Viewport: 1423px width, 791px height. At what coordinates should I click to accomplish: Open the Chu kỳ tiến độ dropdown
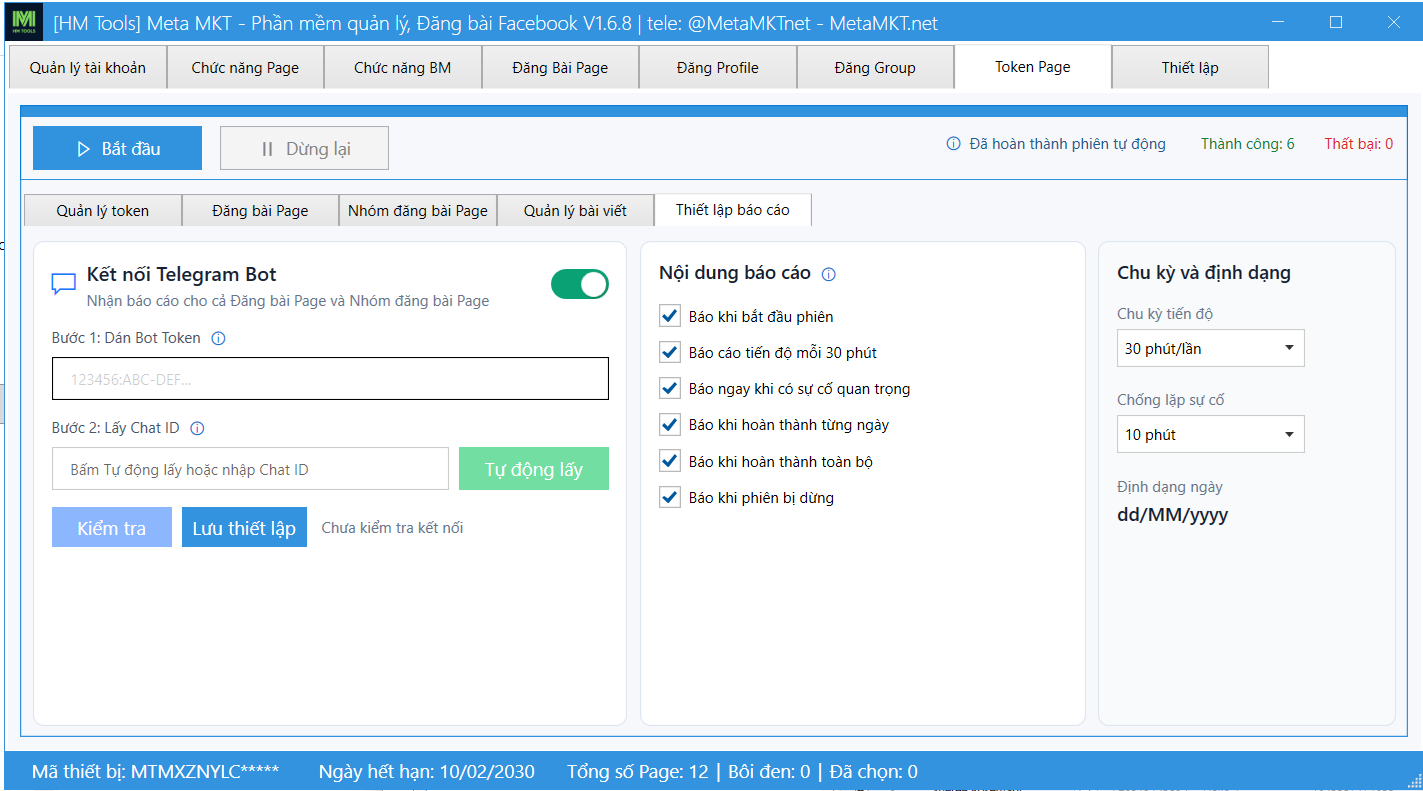[1210, 348]
